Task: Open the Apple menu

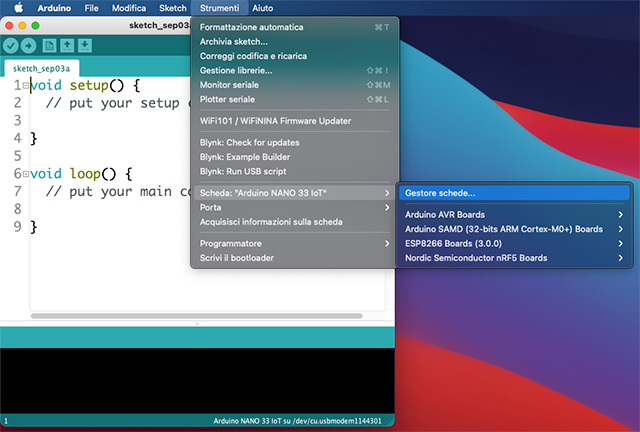Action: 17,7
